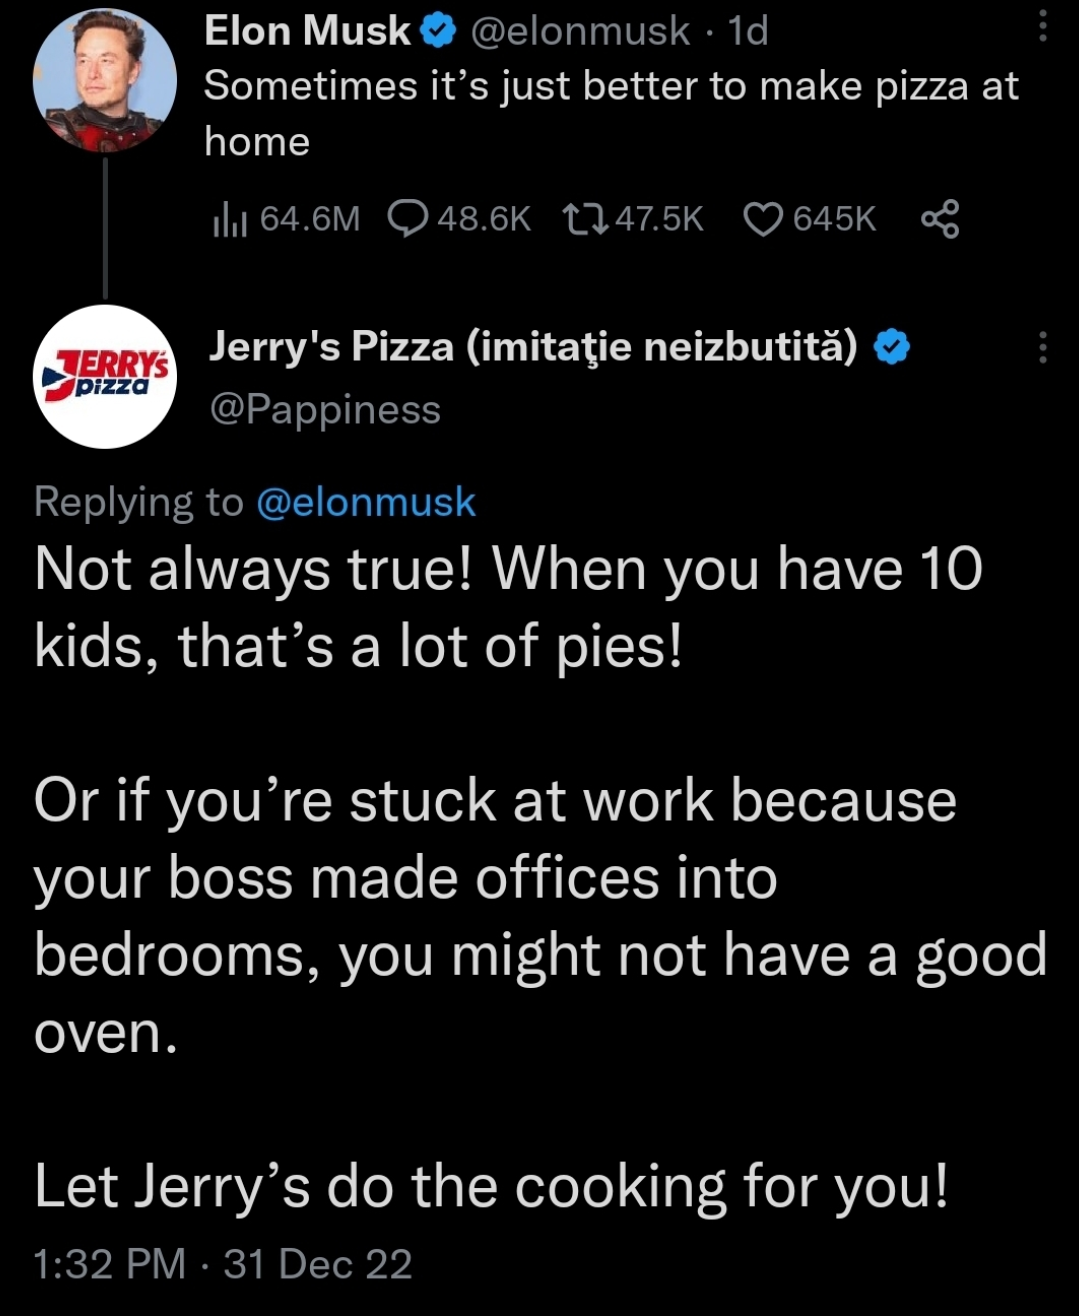This screenshot has height=1316, width=1079.
Task: Open more options on the top tweet
Action: (x=1042, y=27)
